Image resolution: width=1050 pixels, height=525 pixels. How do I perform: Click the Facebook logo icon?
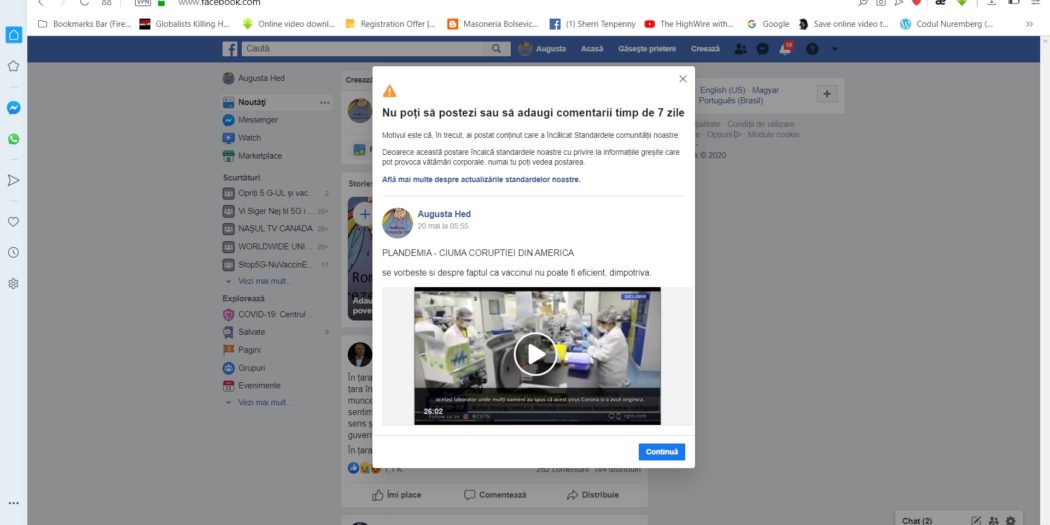point(230,48)
